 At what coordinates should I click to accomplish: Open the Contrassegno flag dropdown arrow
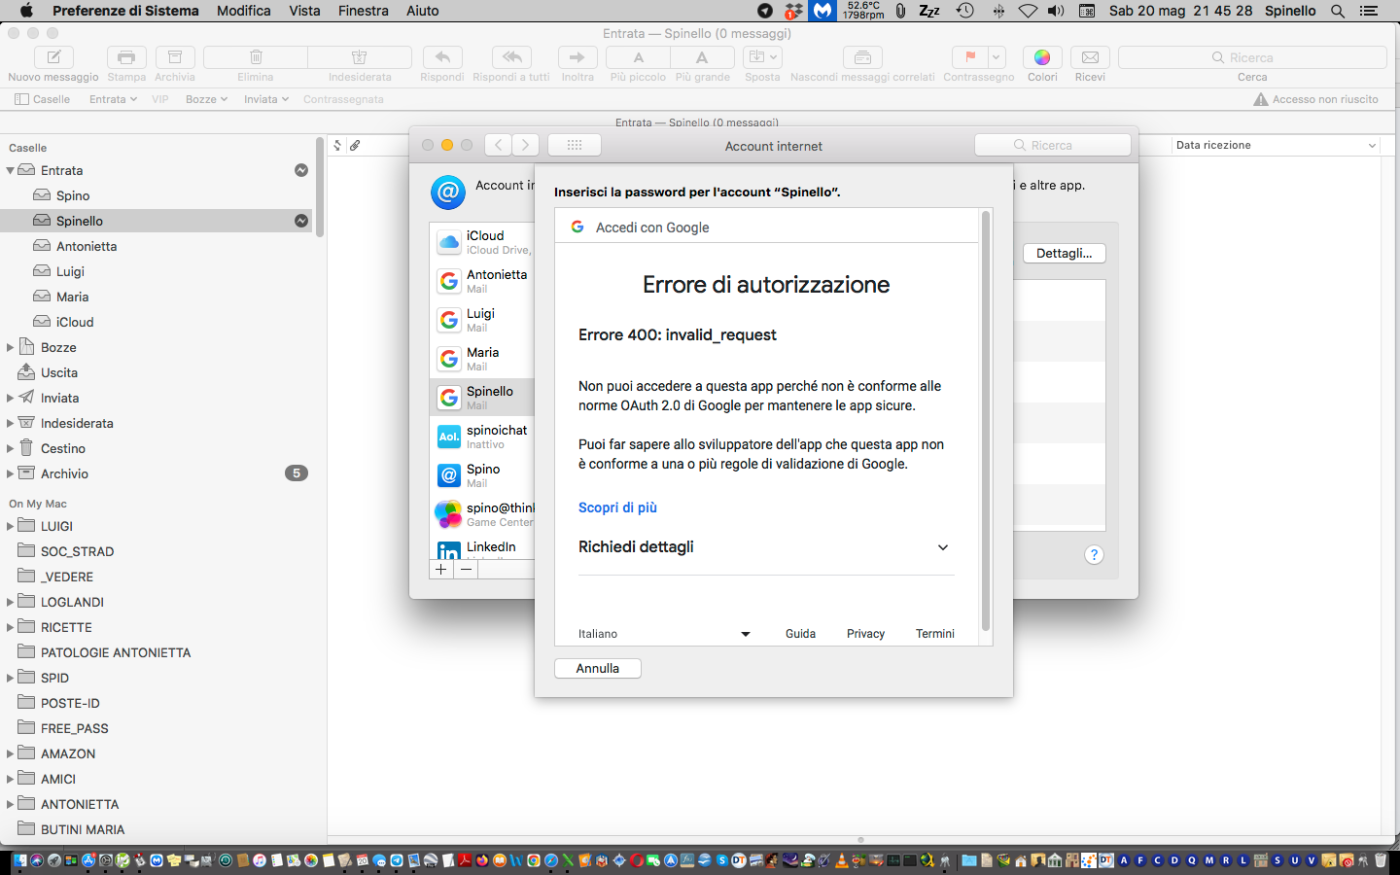coord(996,57)
